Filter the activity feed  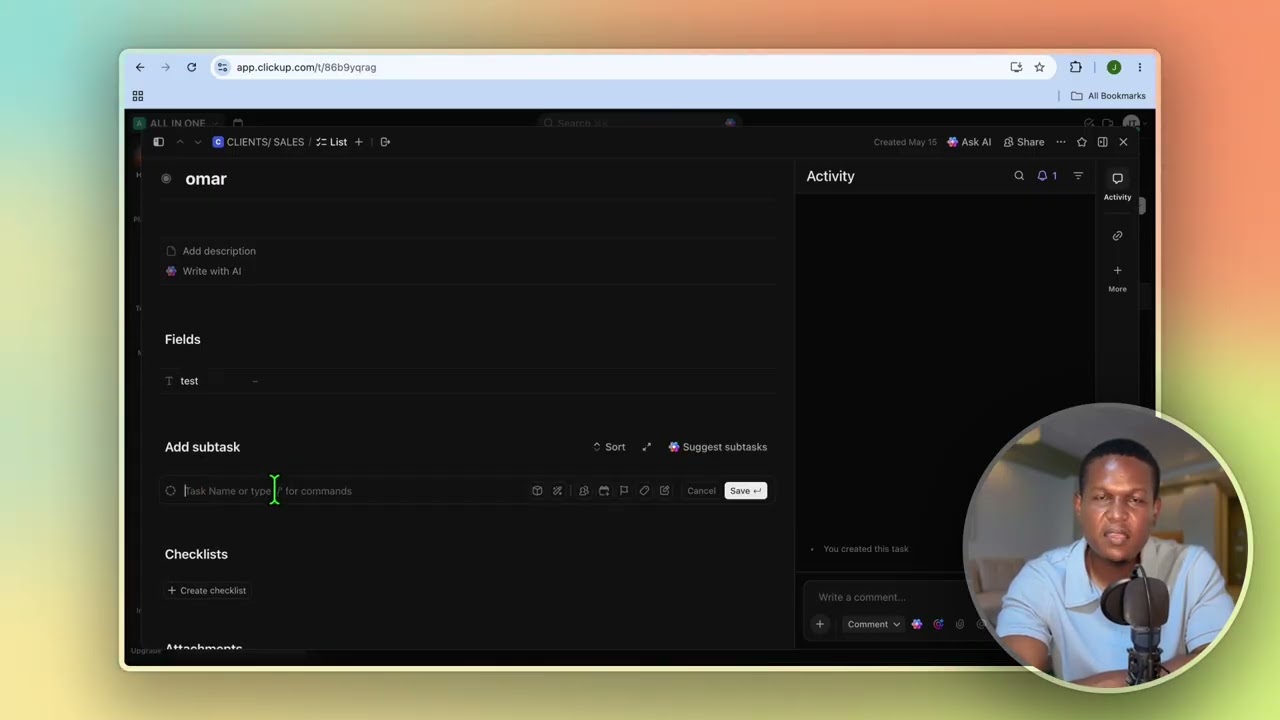(x=1078, y=176)
